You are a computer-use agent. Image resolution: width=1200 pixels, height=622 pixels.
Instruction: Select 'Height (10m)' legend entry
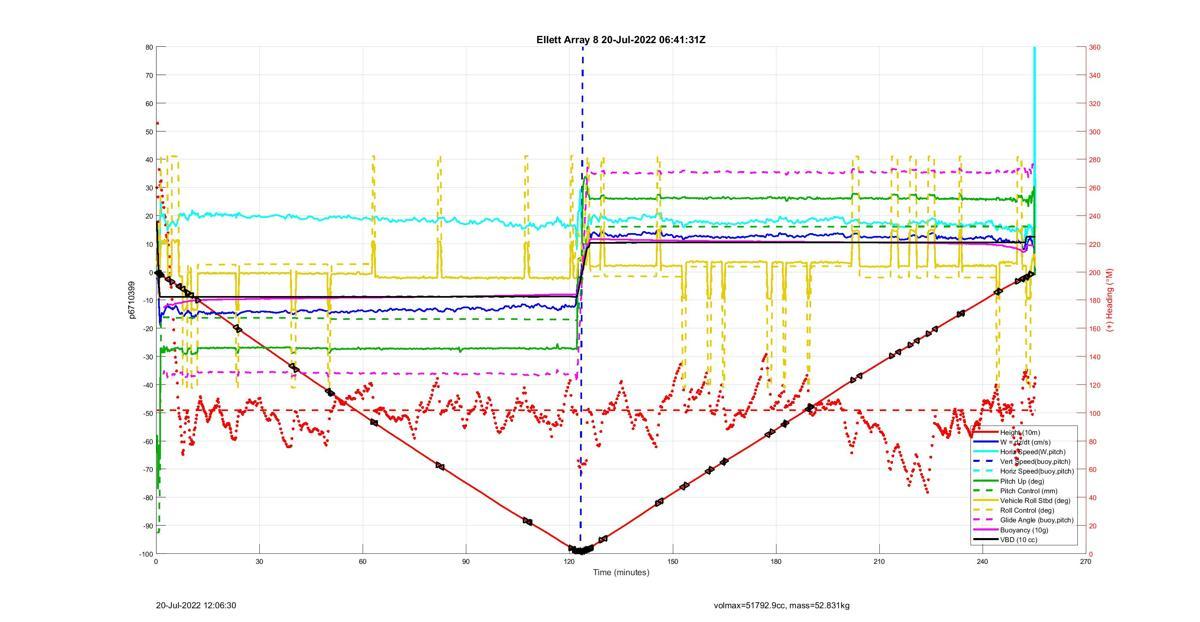(x=1019, y=432)
